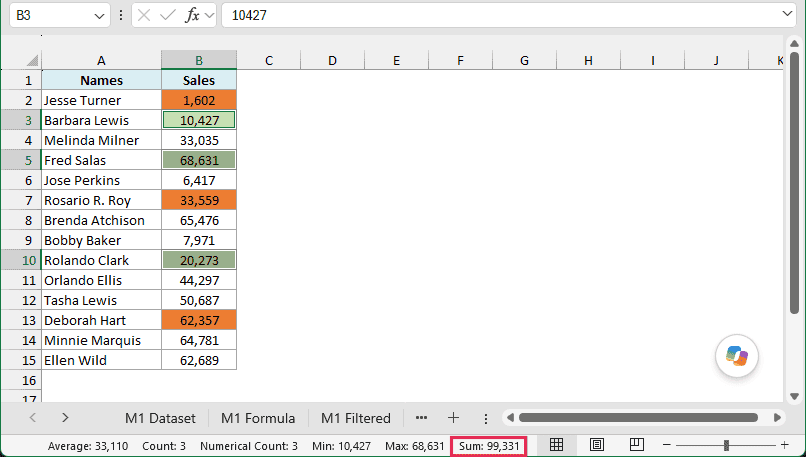Select orange cell with 33,559
Viewport: 806px width, 457px height.
199,200
